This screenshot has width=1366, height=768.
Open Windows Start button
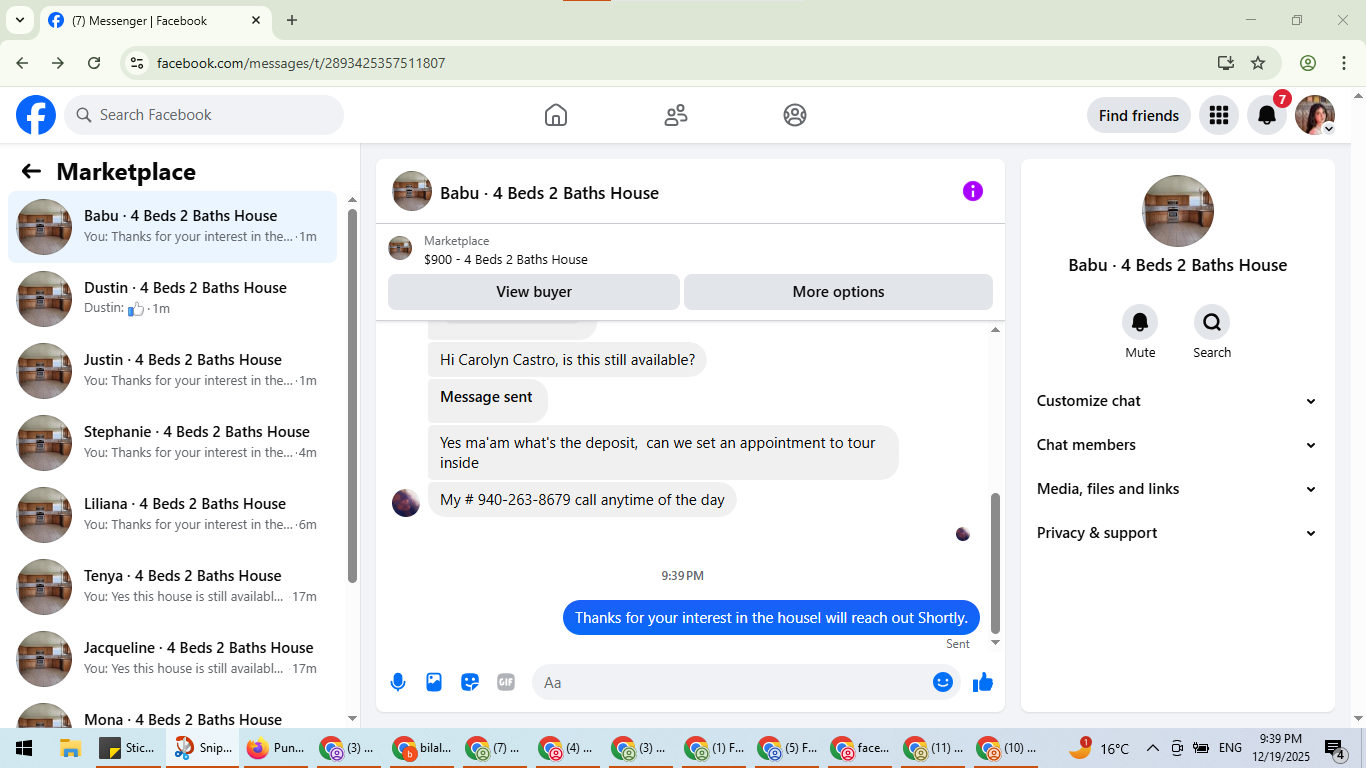click(24, 748)
